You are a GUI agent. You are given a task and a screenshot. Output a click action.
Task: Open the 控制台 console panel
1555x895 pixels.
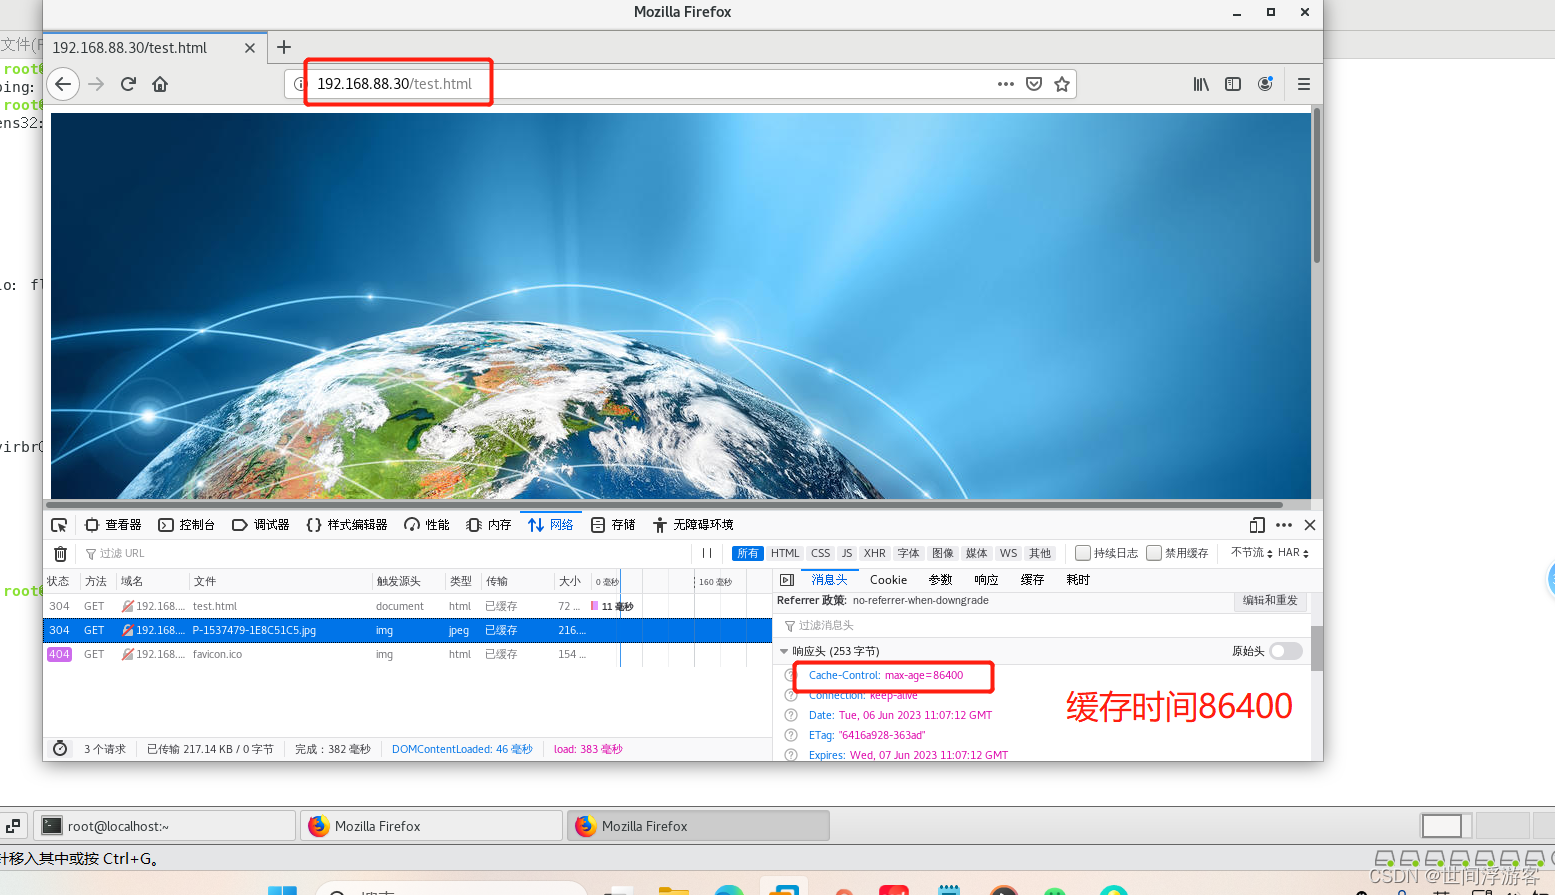187,525
